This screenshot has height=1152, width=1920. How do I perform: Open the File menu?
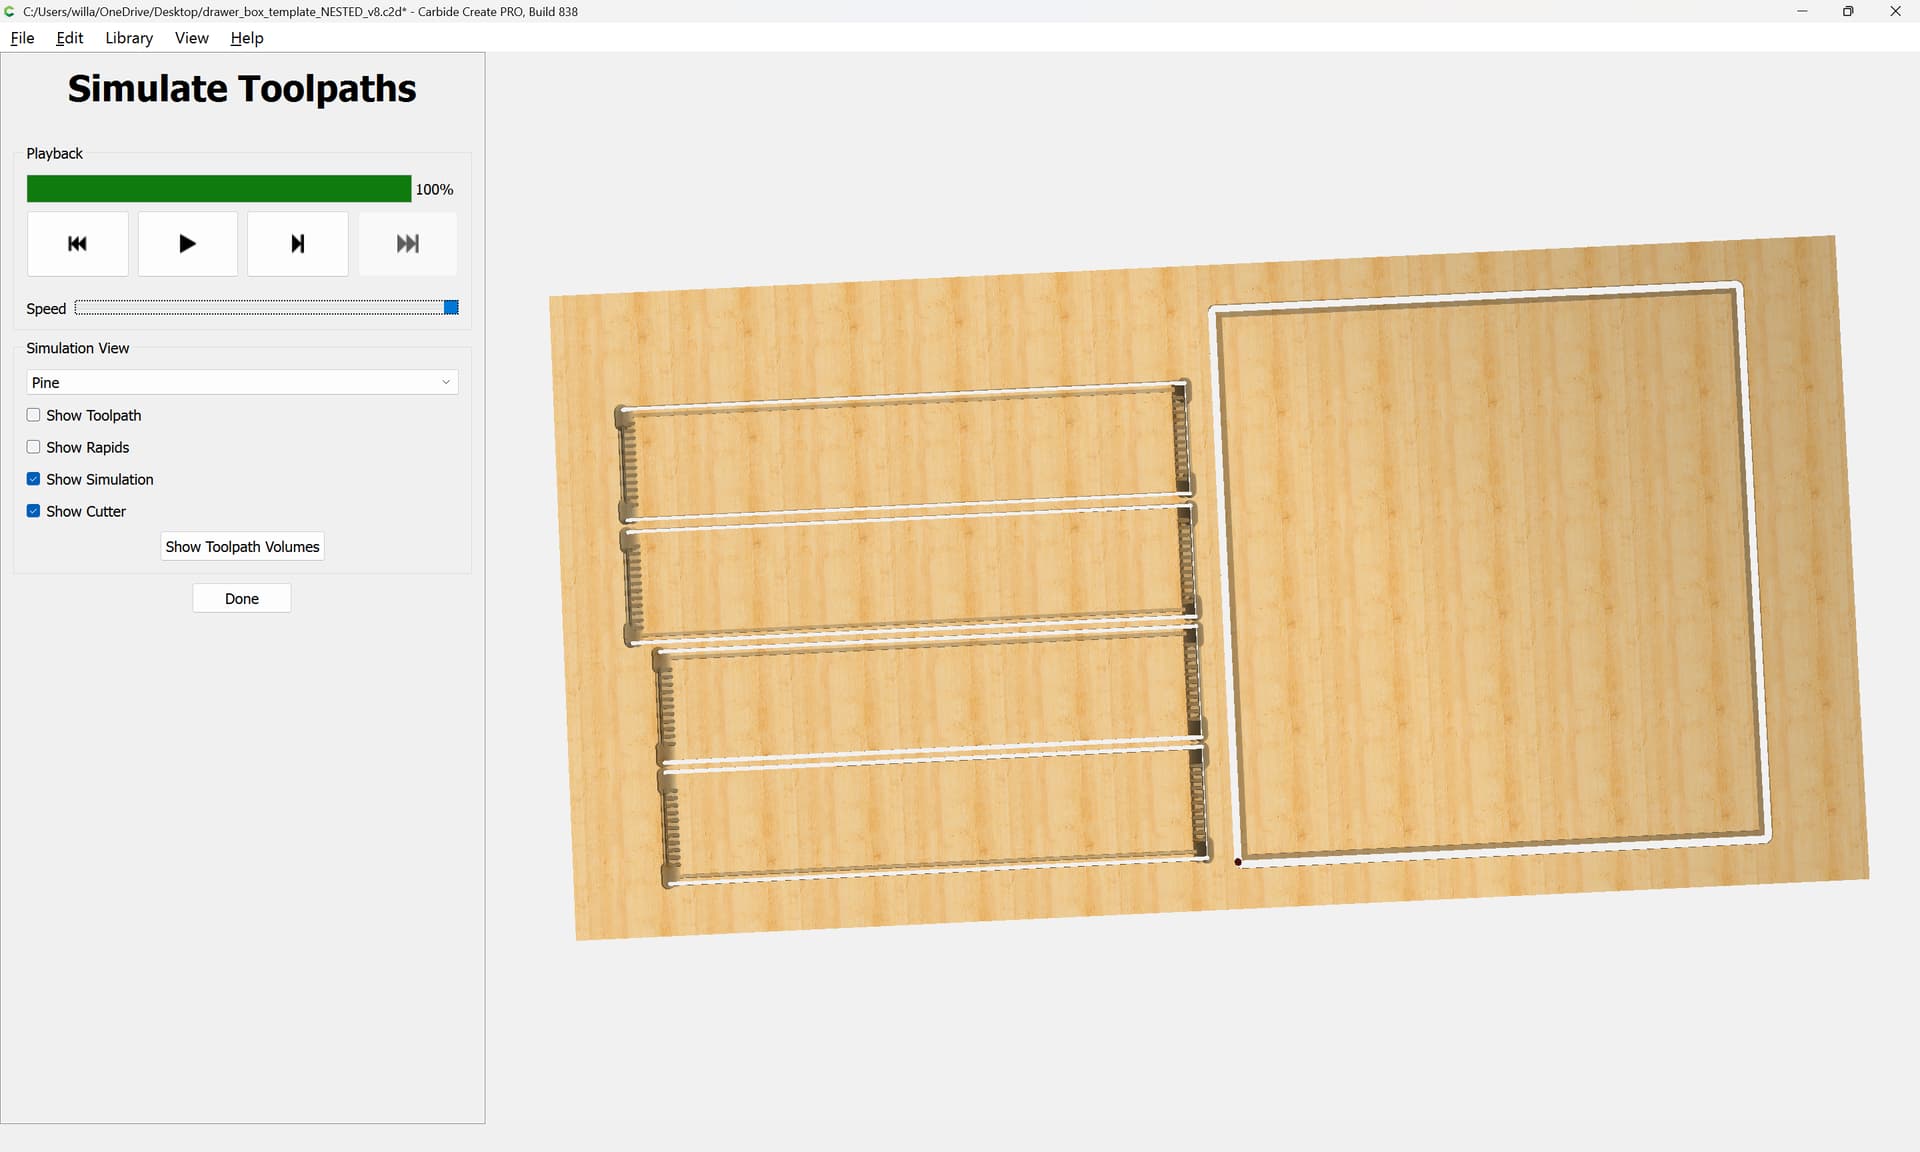tap(22, 38)
